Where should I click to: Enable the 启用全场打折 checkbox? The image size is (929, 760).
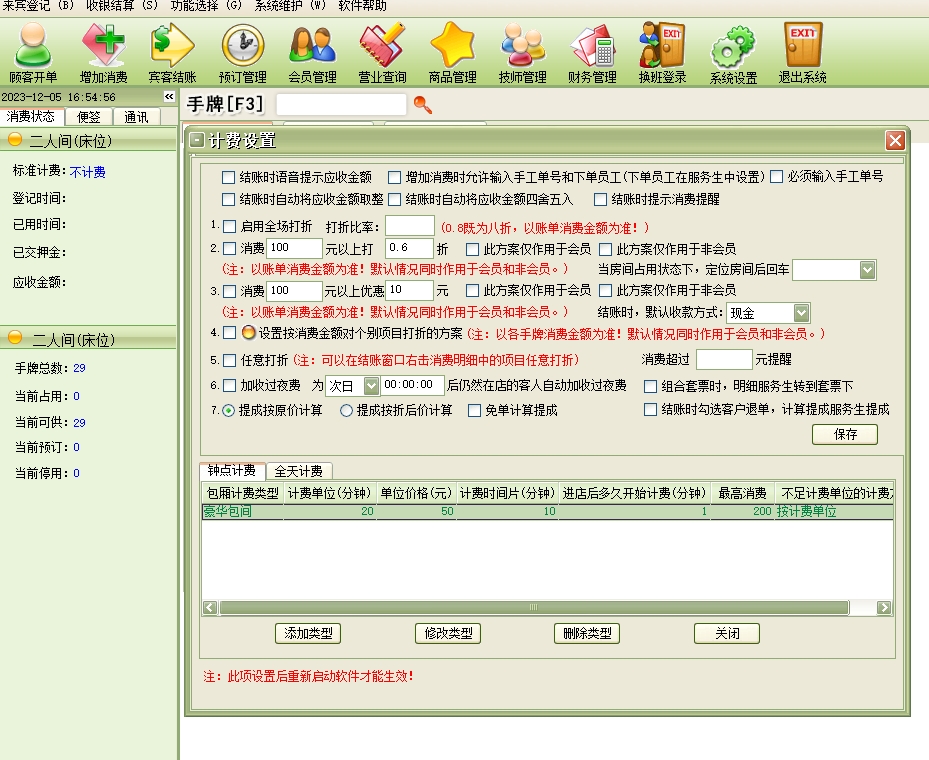click(x=229, y=226)
